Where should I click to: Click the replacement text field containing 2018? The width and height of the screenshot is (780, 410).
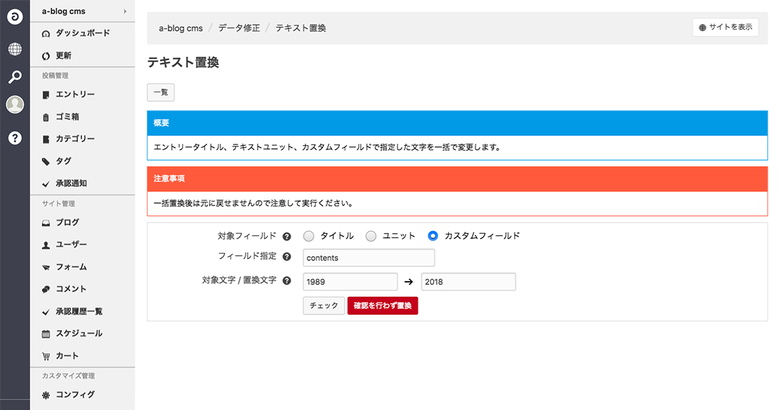(x=468, y=282)
